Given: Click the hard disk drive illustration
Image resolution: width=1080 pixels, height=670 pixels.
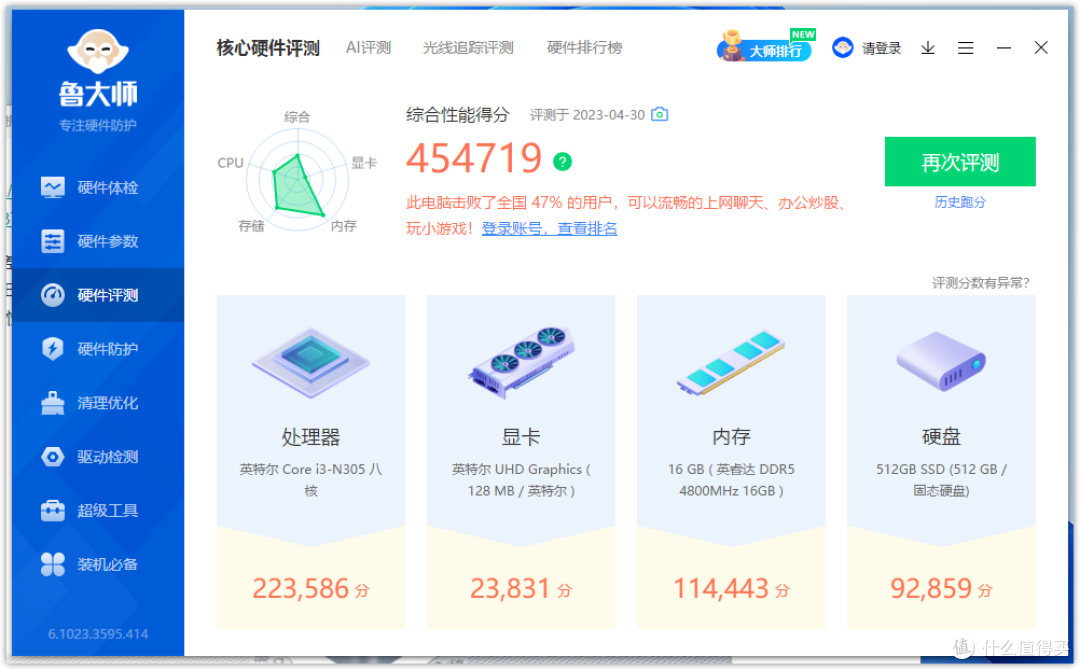Looking at the screenshot, I should pyautogui.click(x=941, y=361).
